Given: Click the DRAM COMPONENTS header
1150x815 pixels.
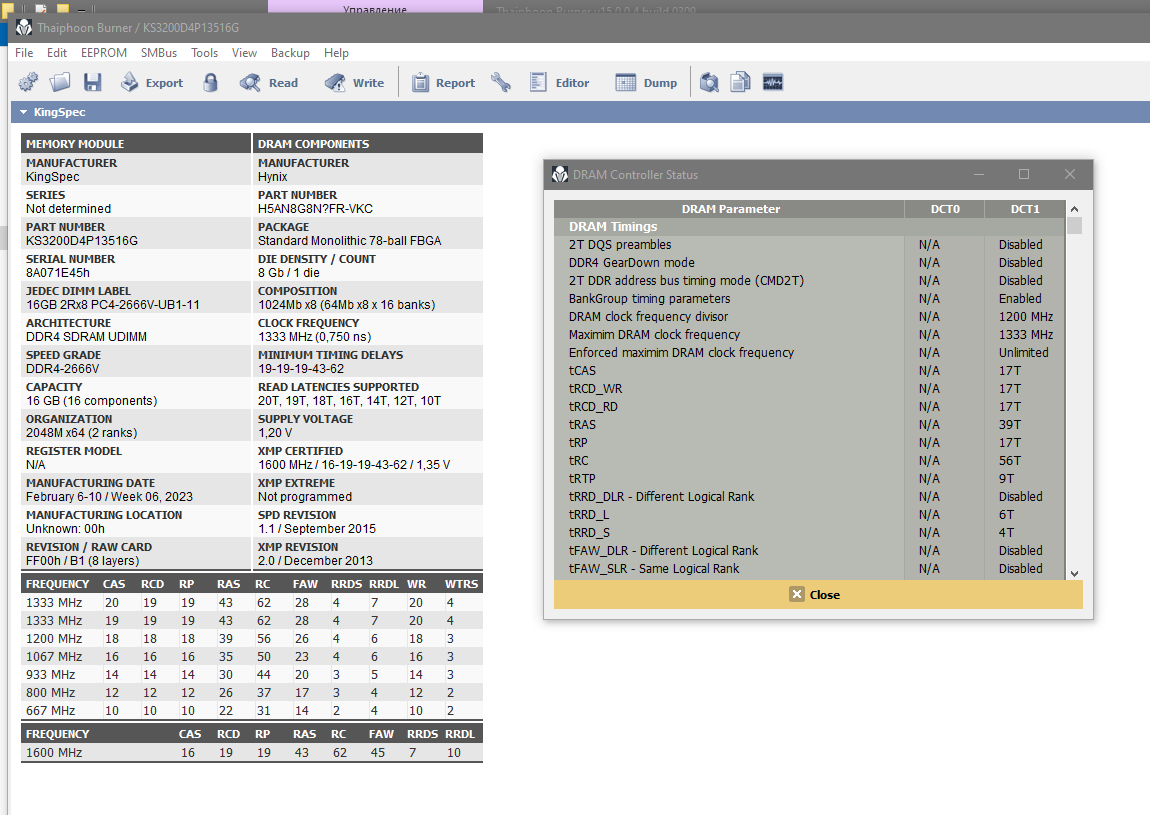Looking at the screenshot, I should (x=368, y=144).
